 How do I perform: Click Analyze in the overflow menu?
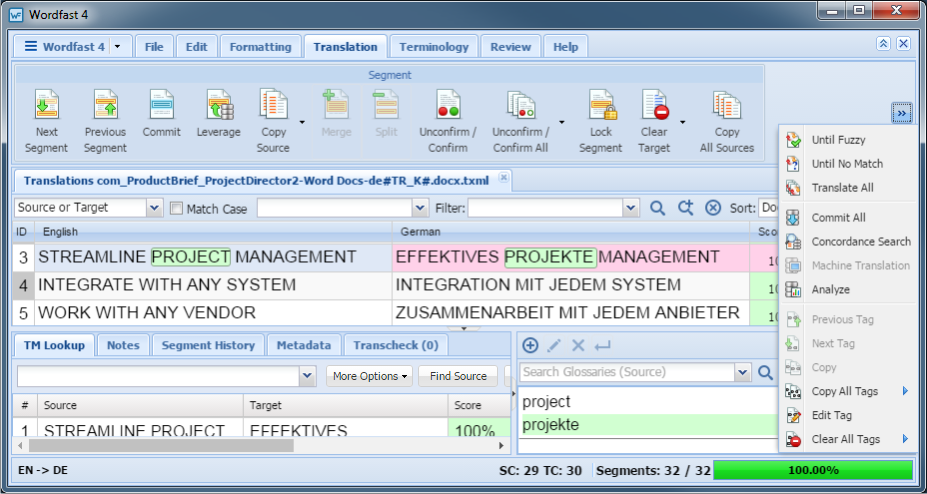[831, 290]
